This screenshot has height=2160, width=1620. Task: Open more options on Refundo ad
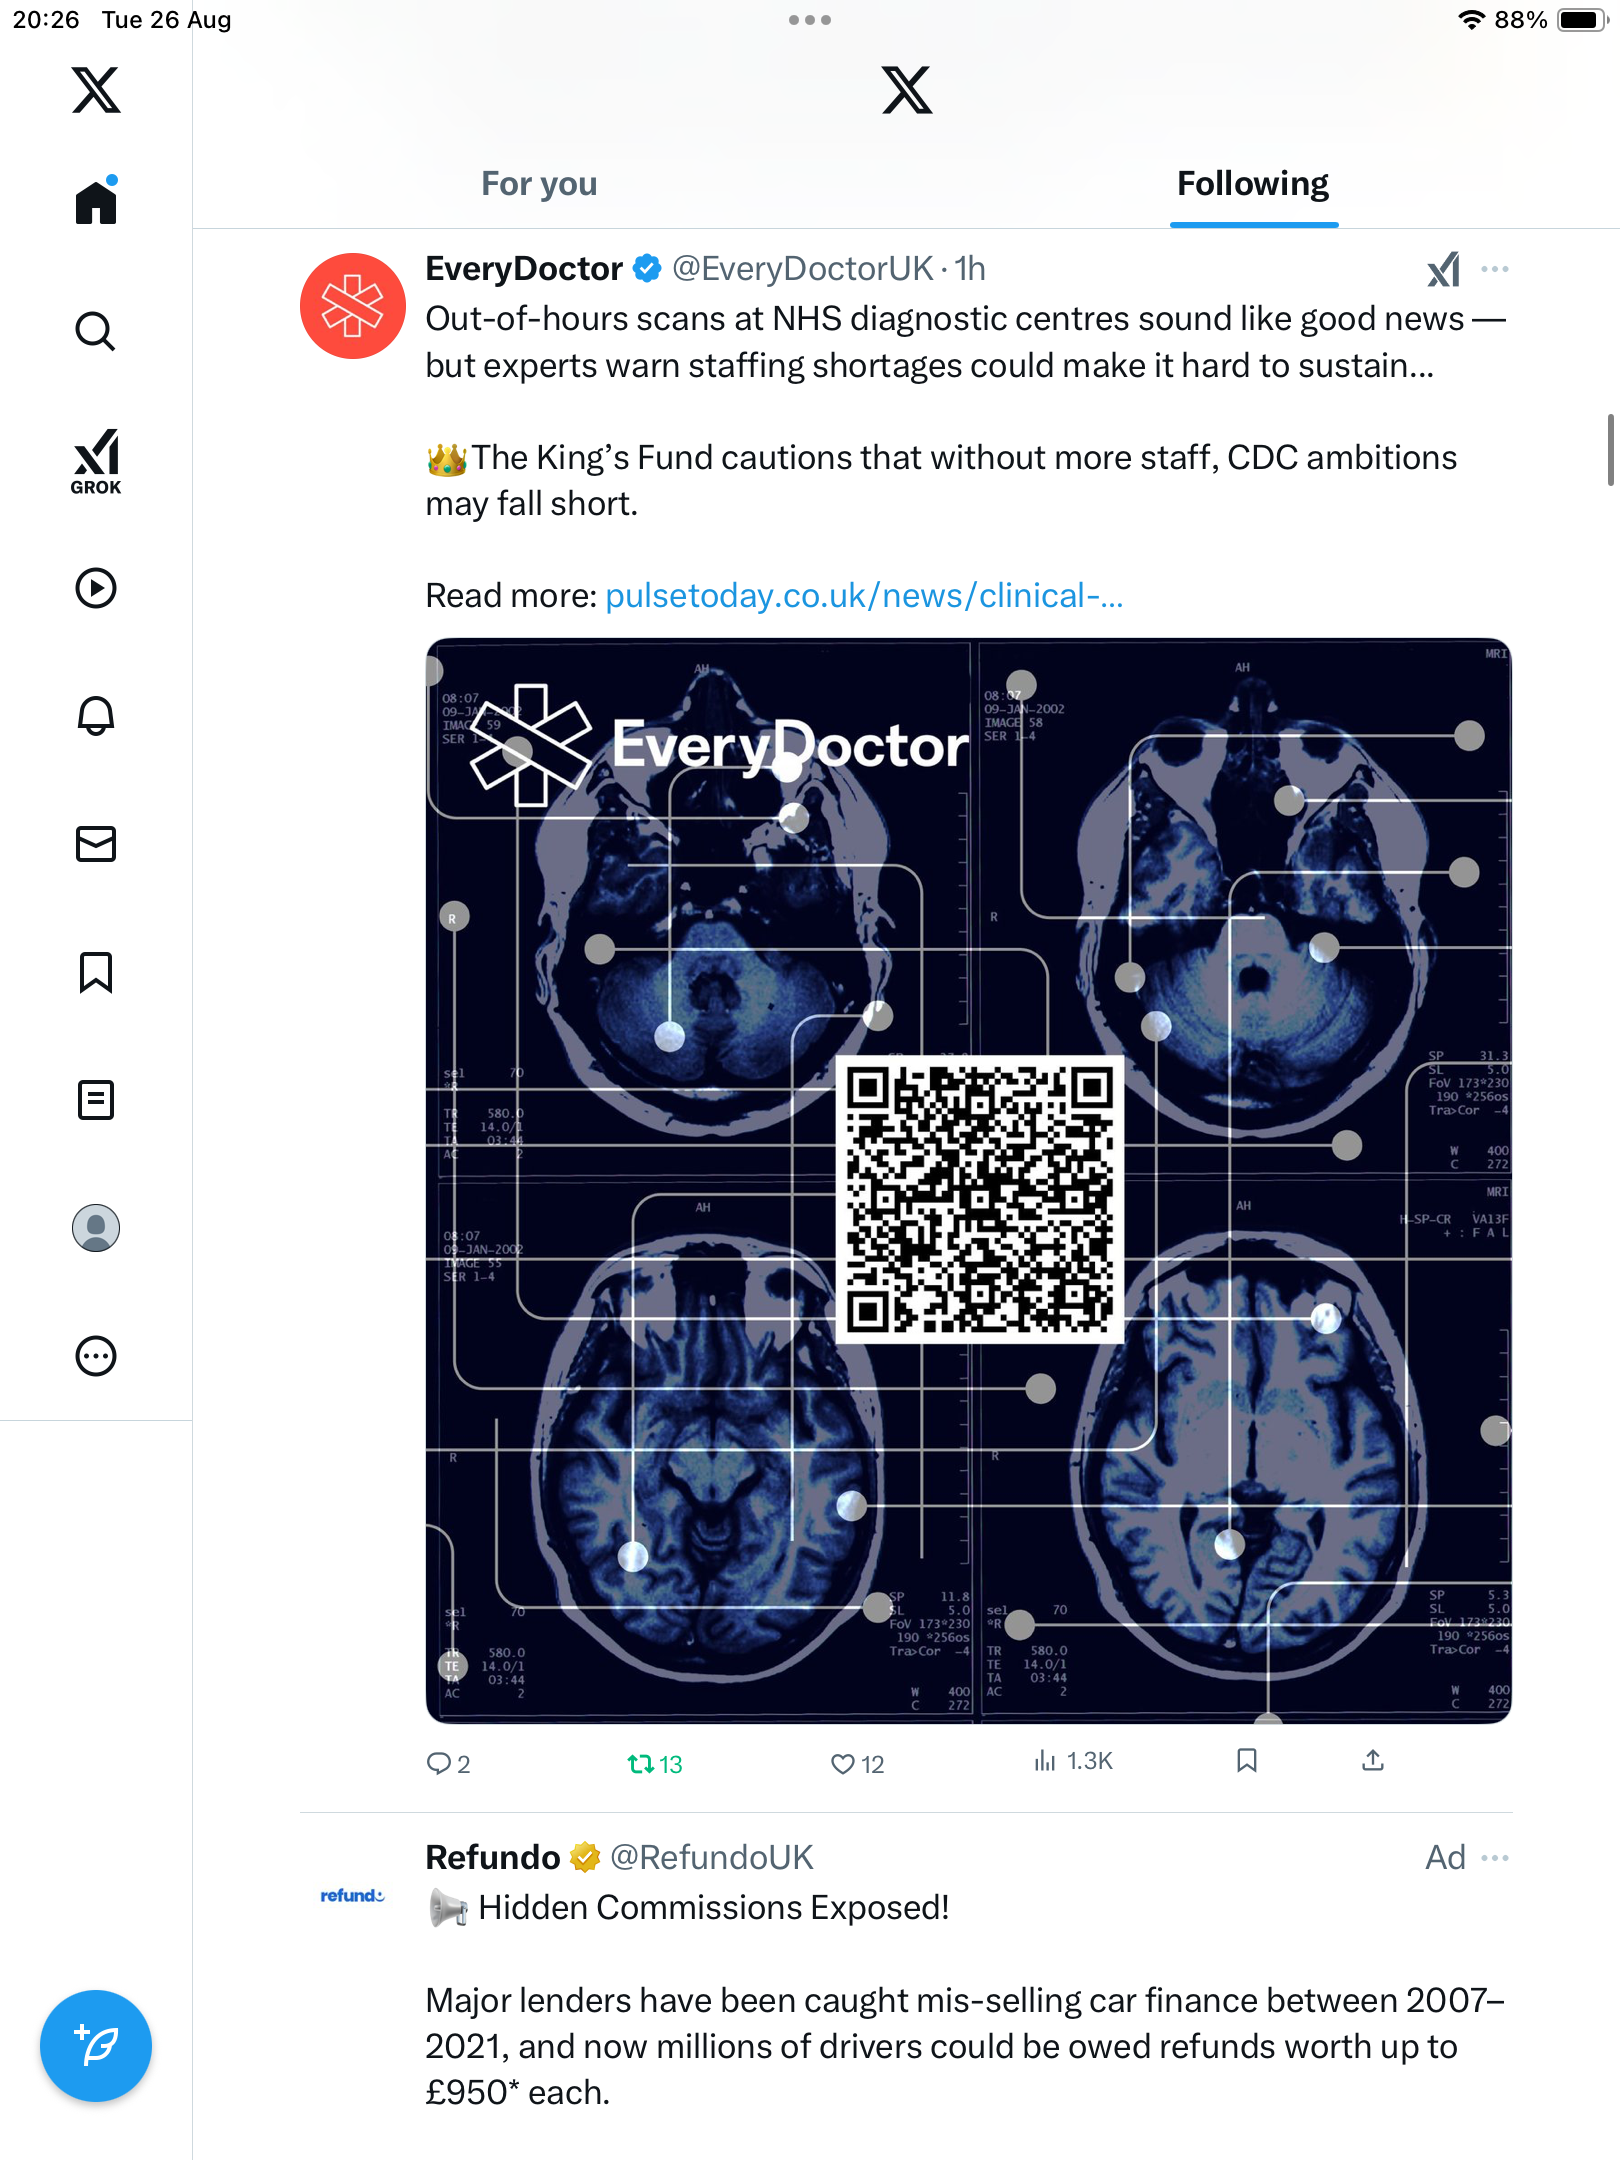pyautogui.click(x=1495, y=1858)
